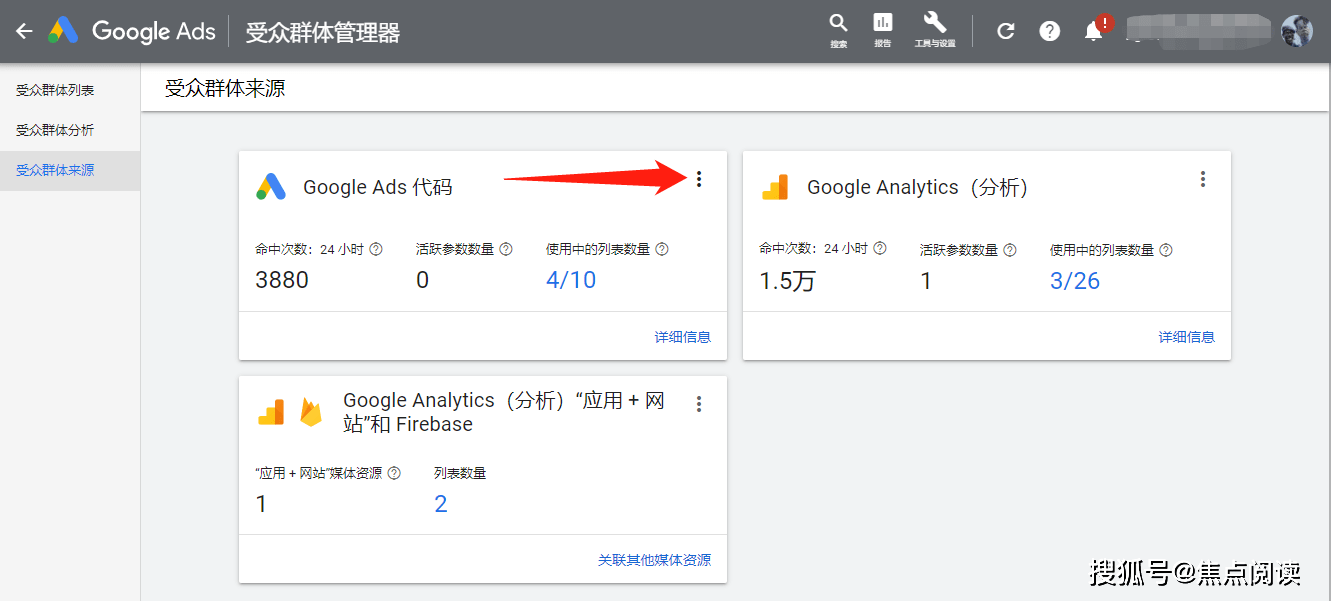The image size is (1331, 601).
Task: Open Google Analytics（分析）card three-dot menu
Action: 1203,179
